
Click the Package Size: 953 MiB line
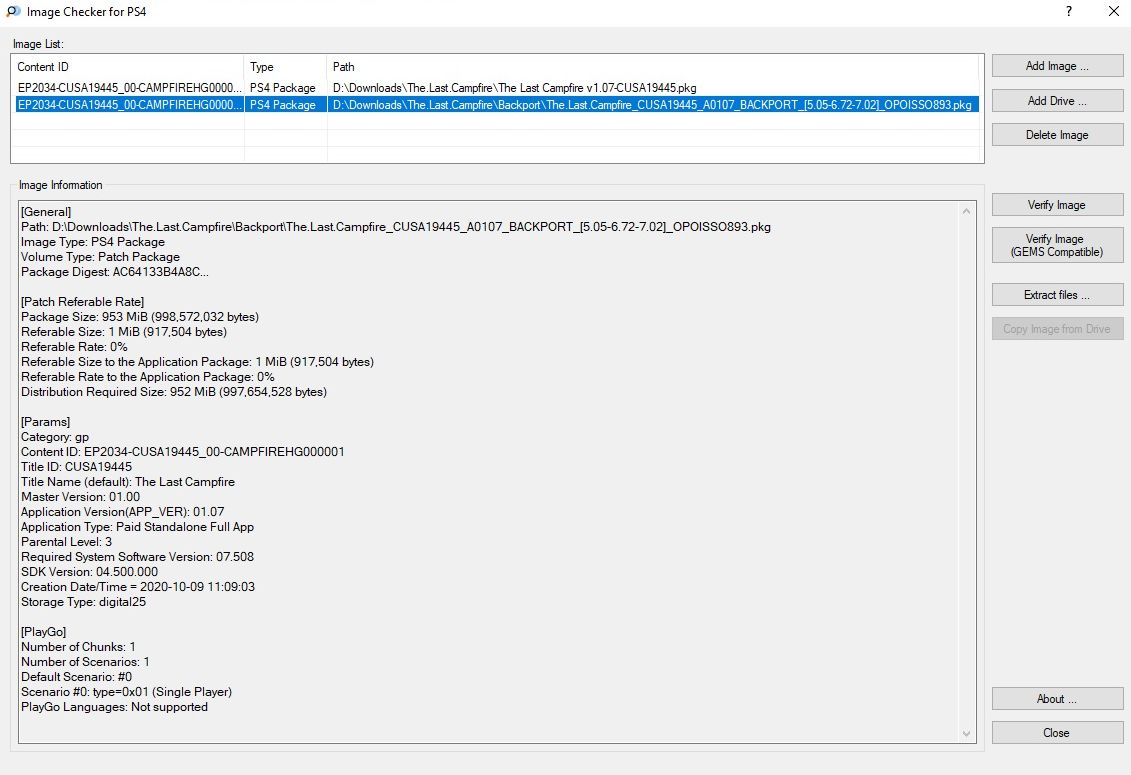pos(140,318)
